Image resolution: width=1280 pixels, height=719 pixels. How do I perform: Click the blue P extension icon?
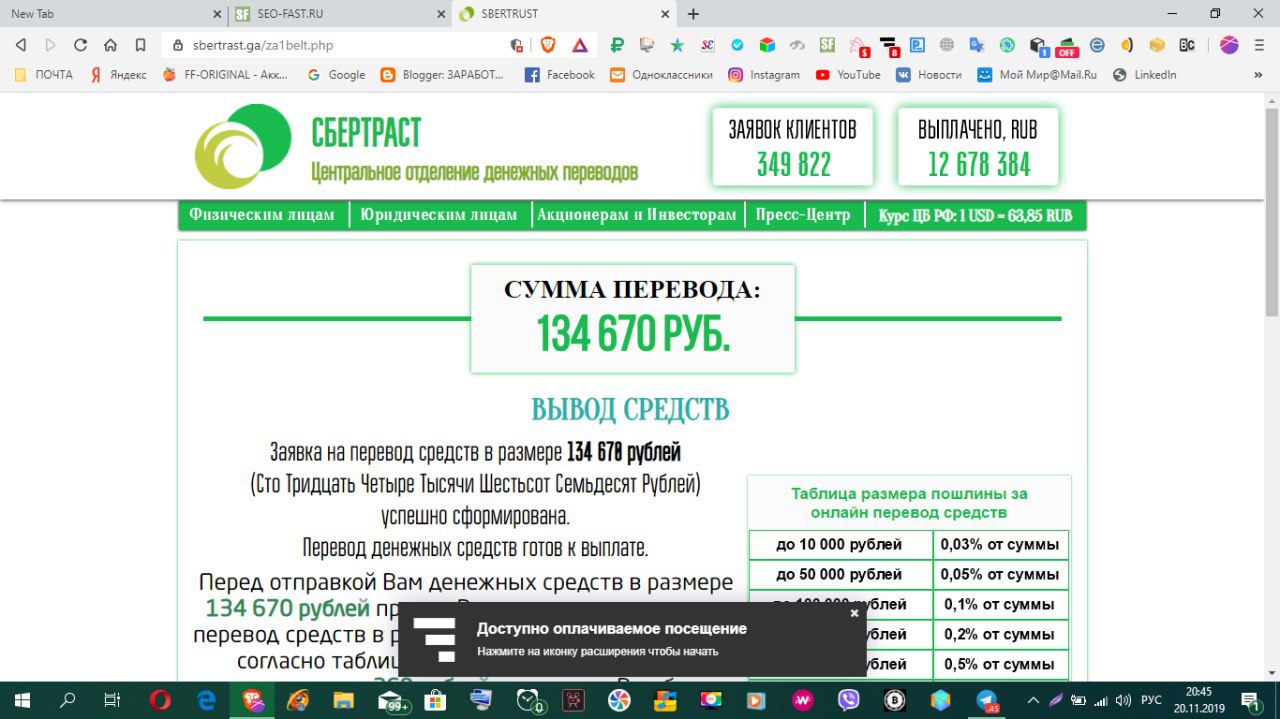click(x=917, y=45)
